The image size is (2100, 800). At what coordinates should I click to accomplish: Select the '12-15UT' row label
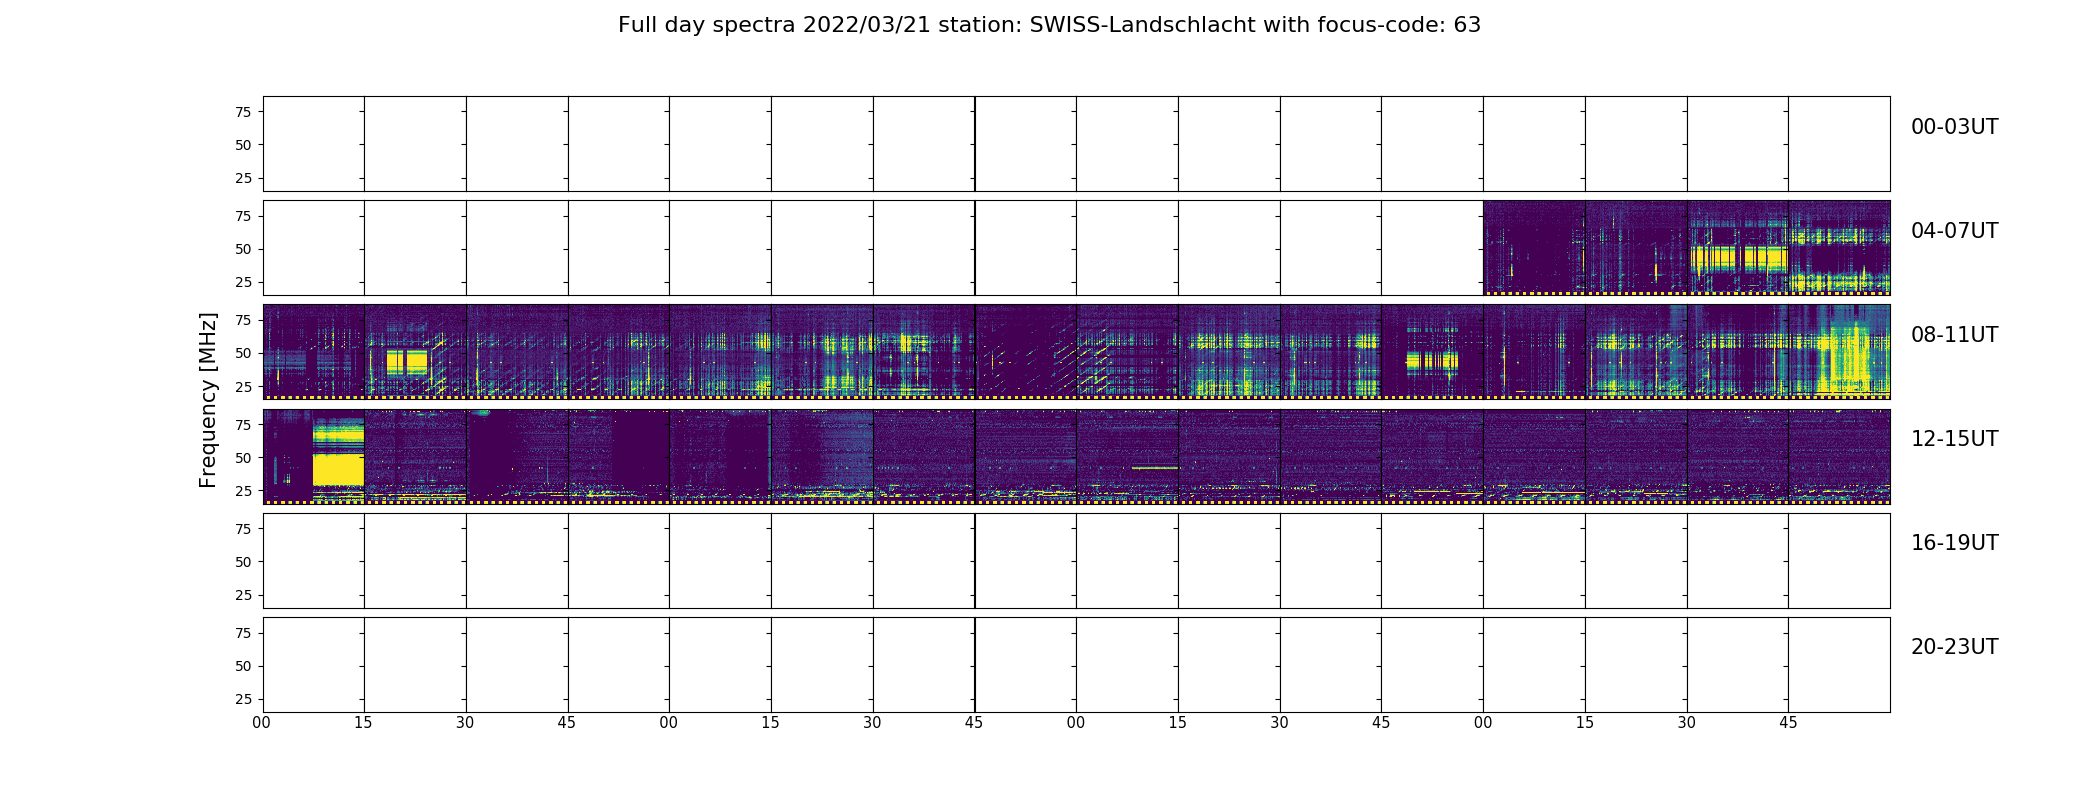click(1954, 439)
